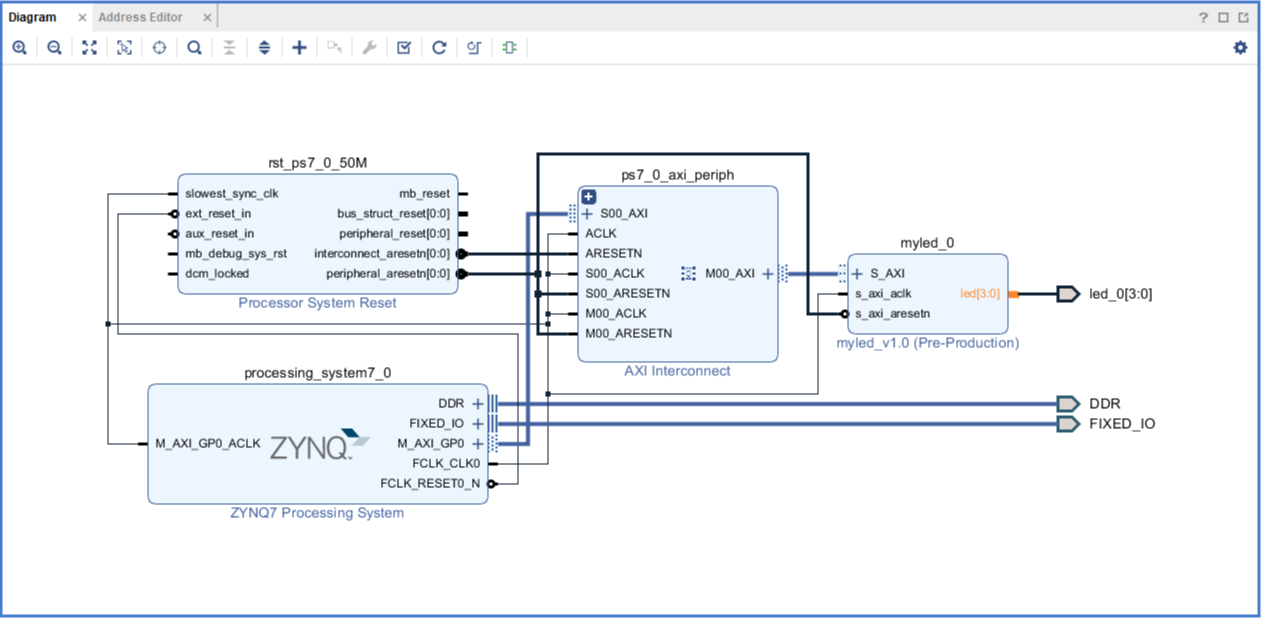This screenshot has height=619, width=1263.
Task: Select the M_AXI_GP0_ACLK pin
Action: tap(208, 444)
